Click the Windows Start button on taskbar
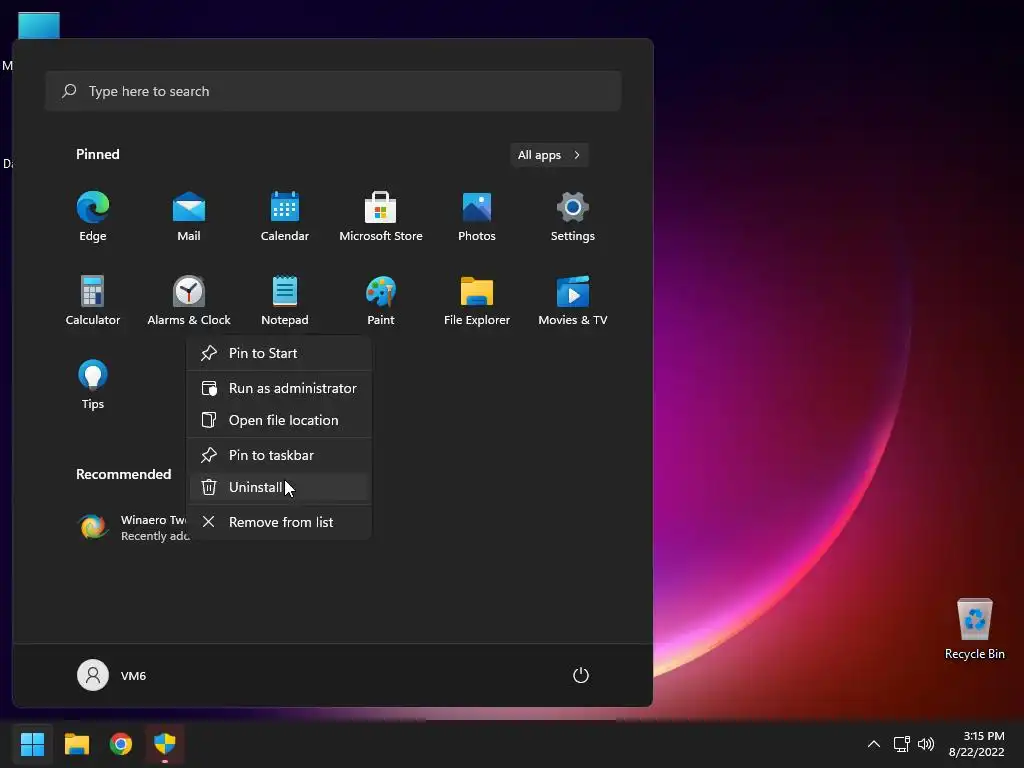The width and height of the screenshot is (1024, 768). point(32,744)
